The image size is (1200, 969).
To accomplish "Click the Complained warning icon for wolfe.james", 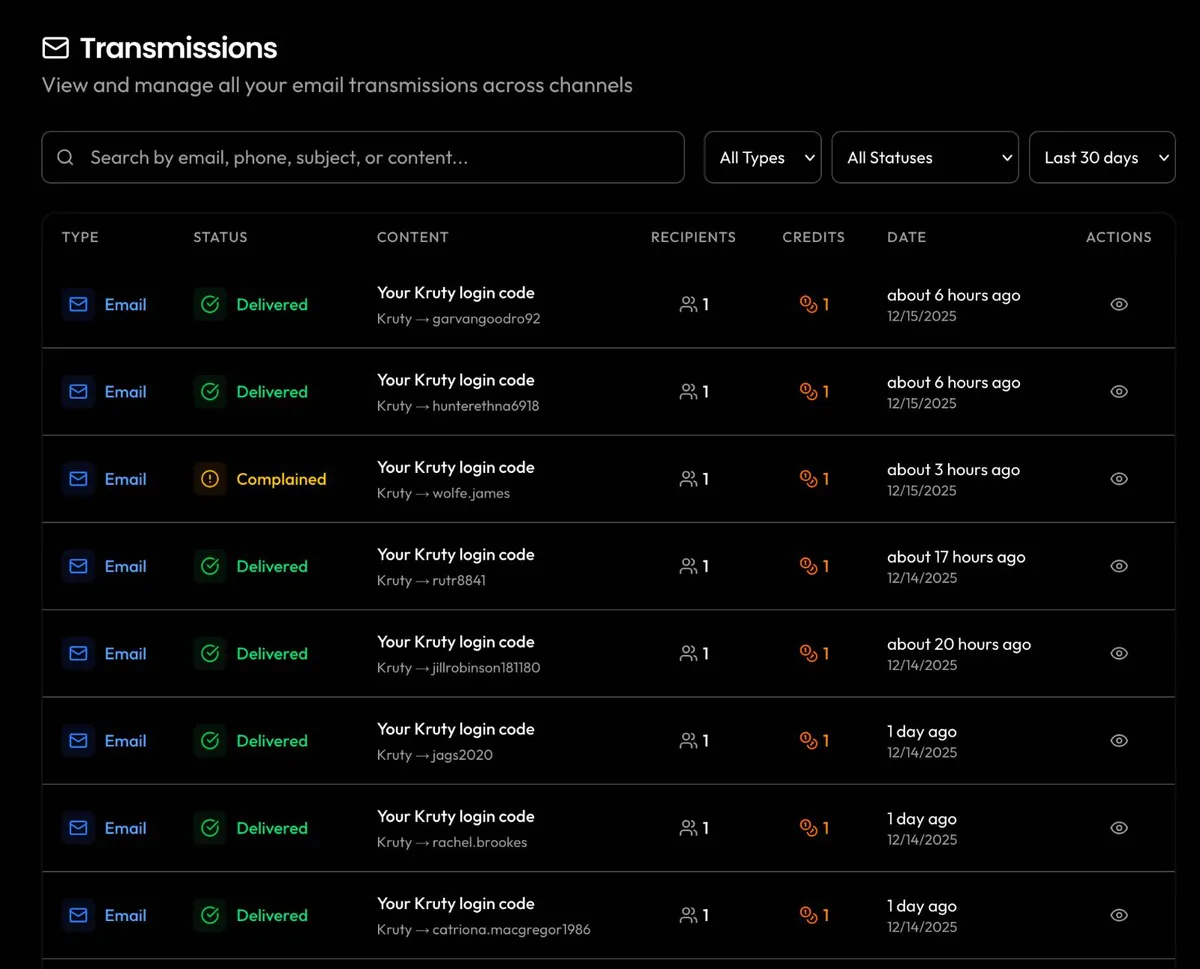I will click(x=210, y=479).
